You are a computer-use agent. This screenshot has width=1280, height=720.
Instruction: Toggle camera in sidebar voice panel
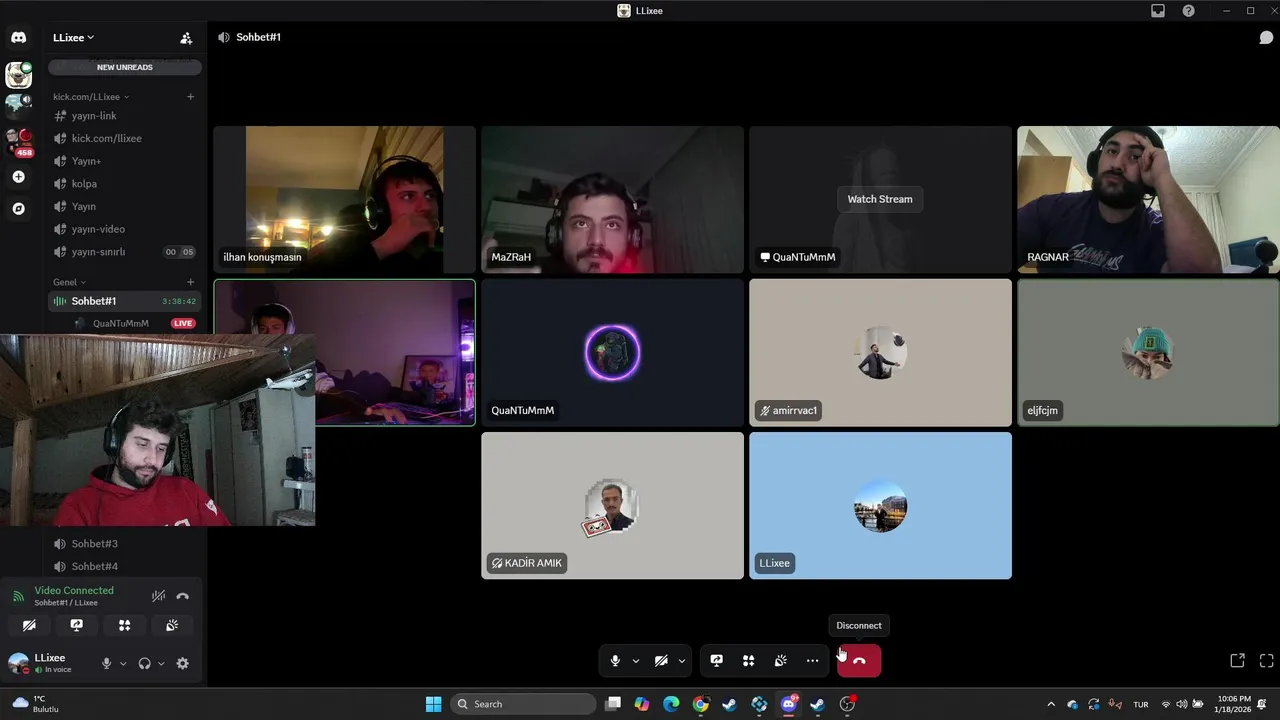[x=29, y=625]
